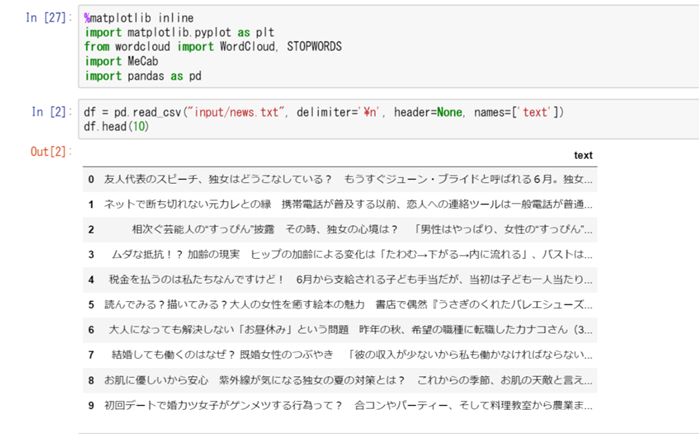Click the first code cell with matplotlib imports
The height and width of the screenshot is (434, 699).
click(389, 46)
